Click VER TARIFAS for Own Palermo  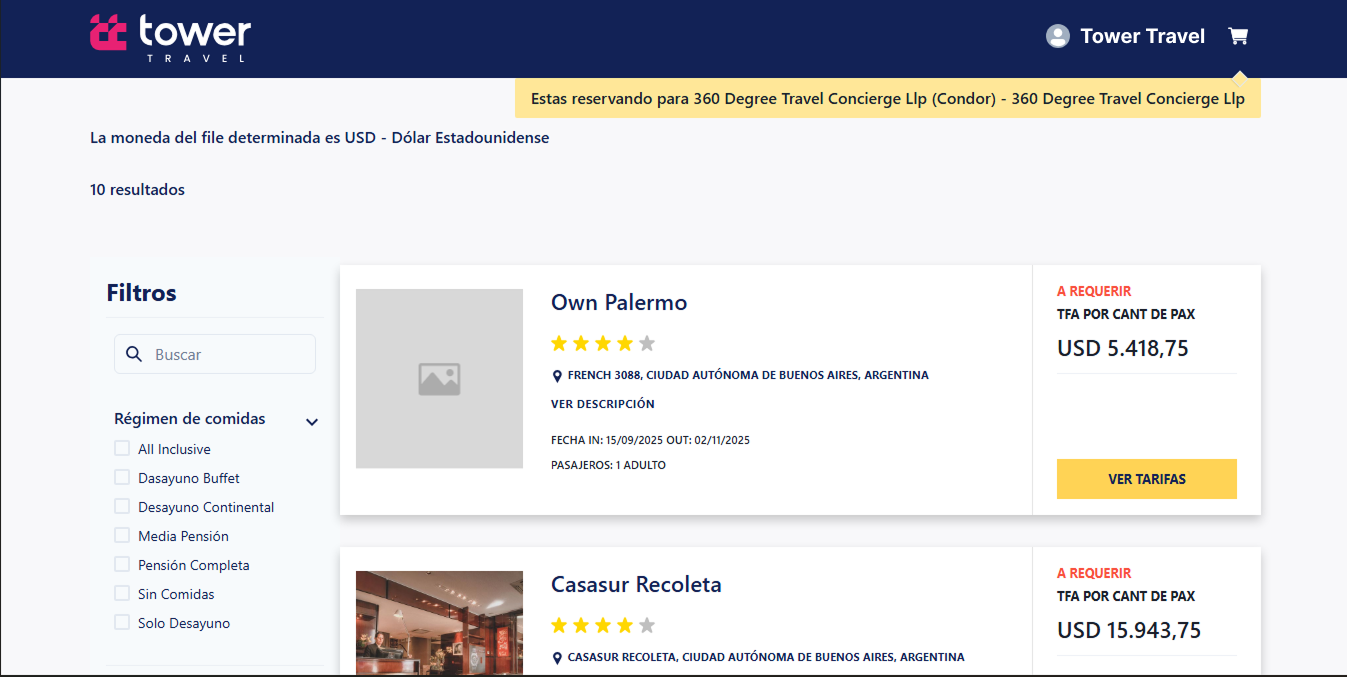tap(1146, 479)
